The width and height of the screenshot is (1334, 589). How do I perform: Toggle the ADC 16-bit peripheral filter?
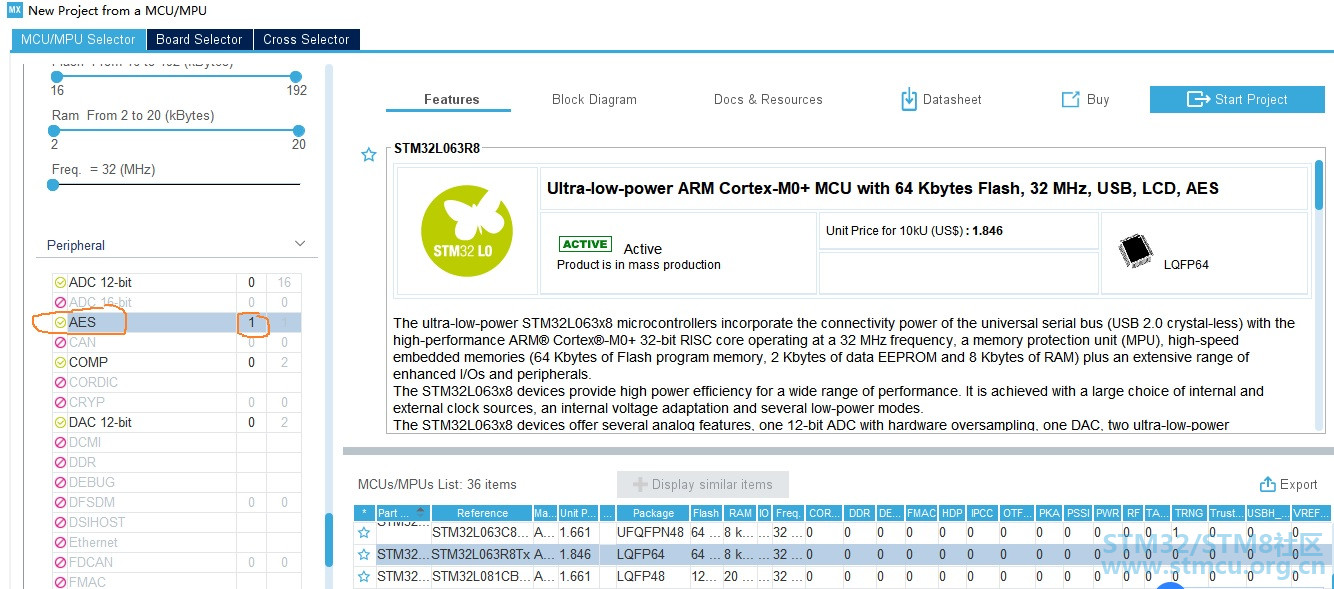pos(60,302)
